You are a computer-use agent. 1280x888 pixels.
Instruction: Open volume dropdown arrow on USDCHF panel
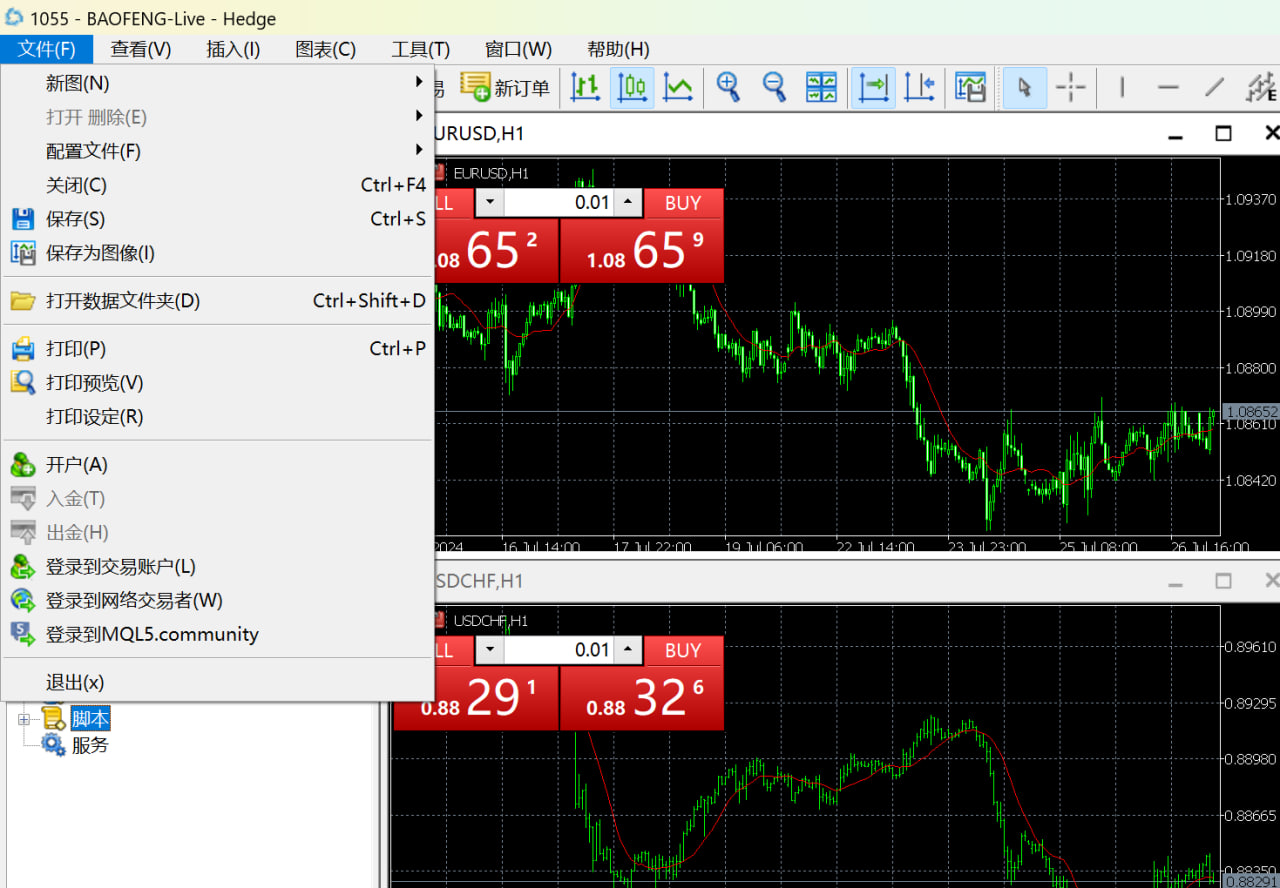coord(489,651)
